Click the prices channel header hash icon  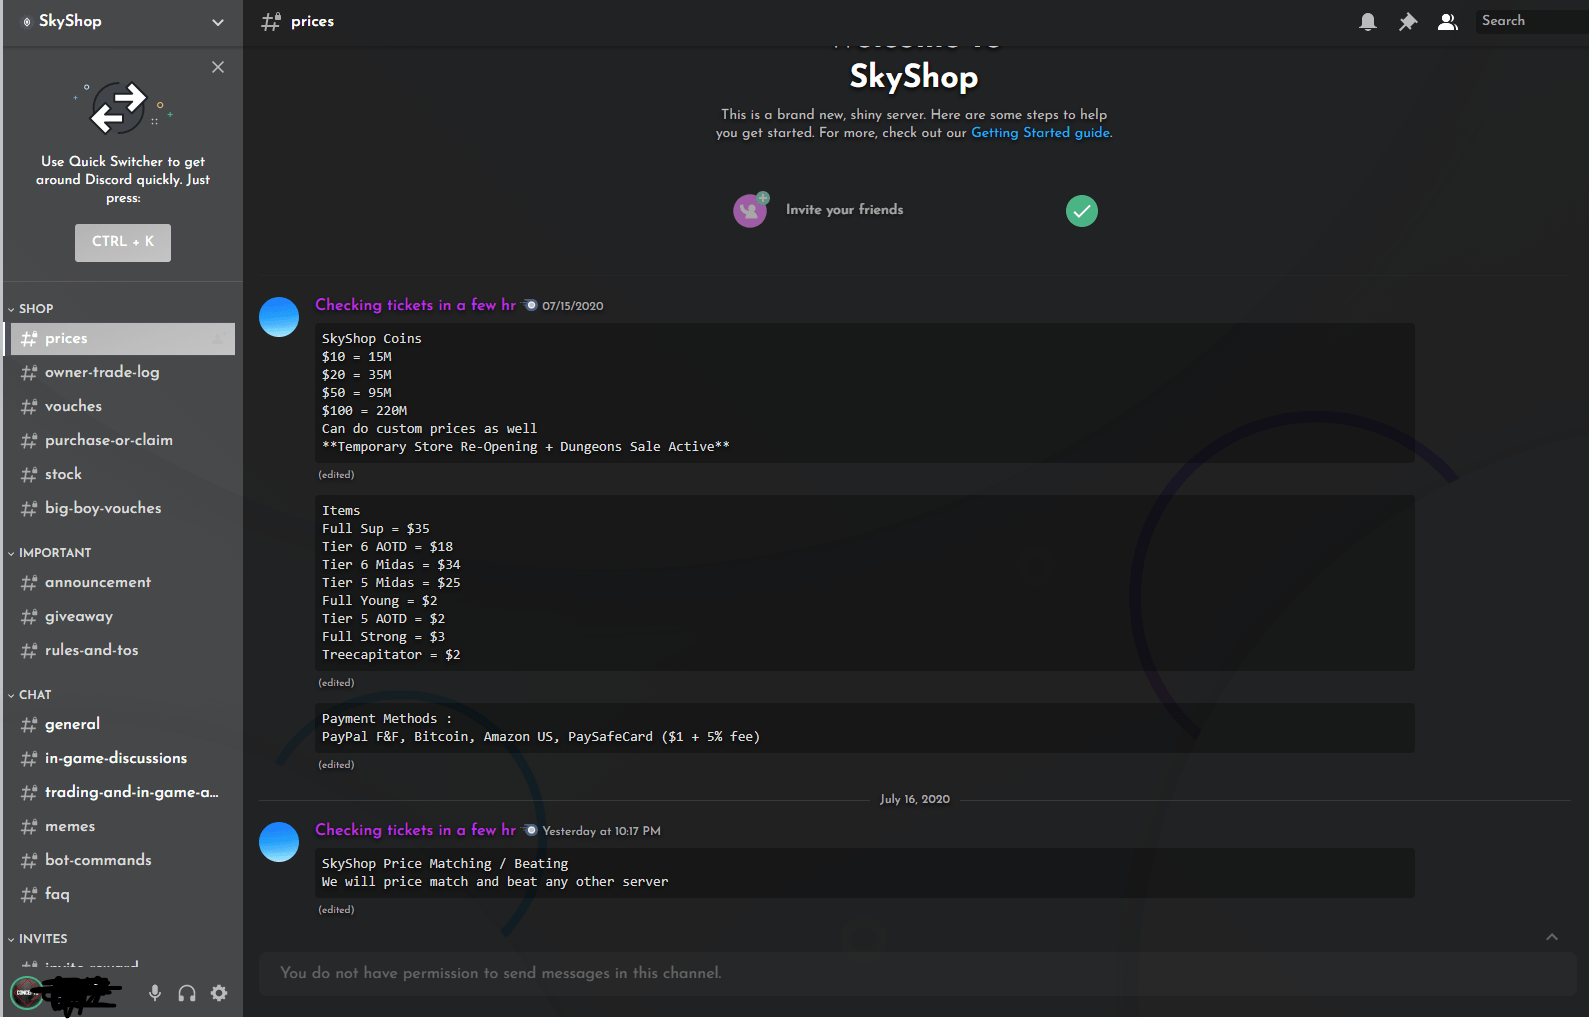[271, 21]
